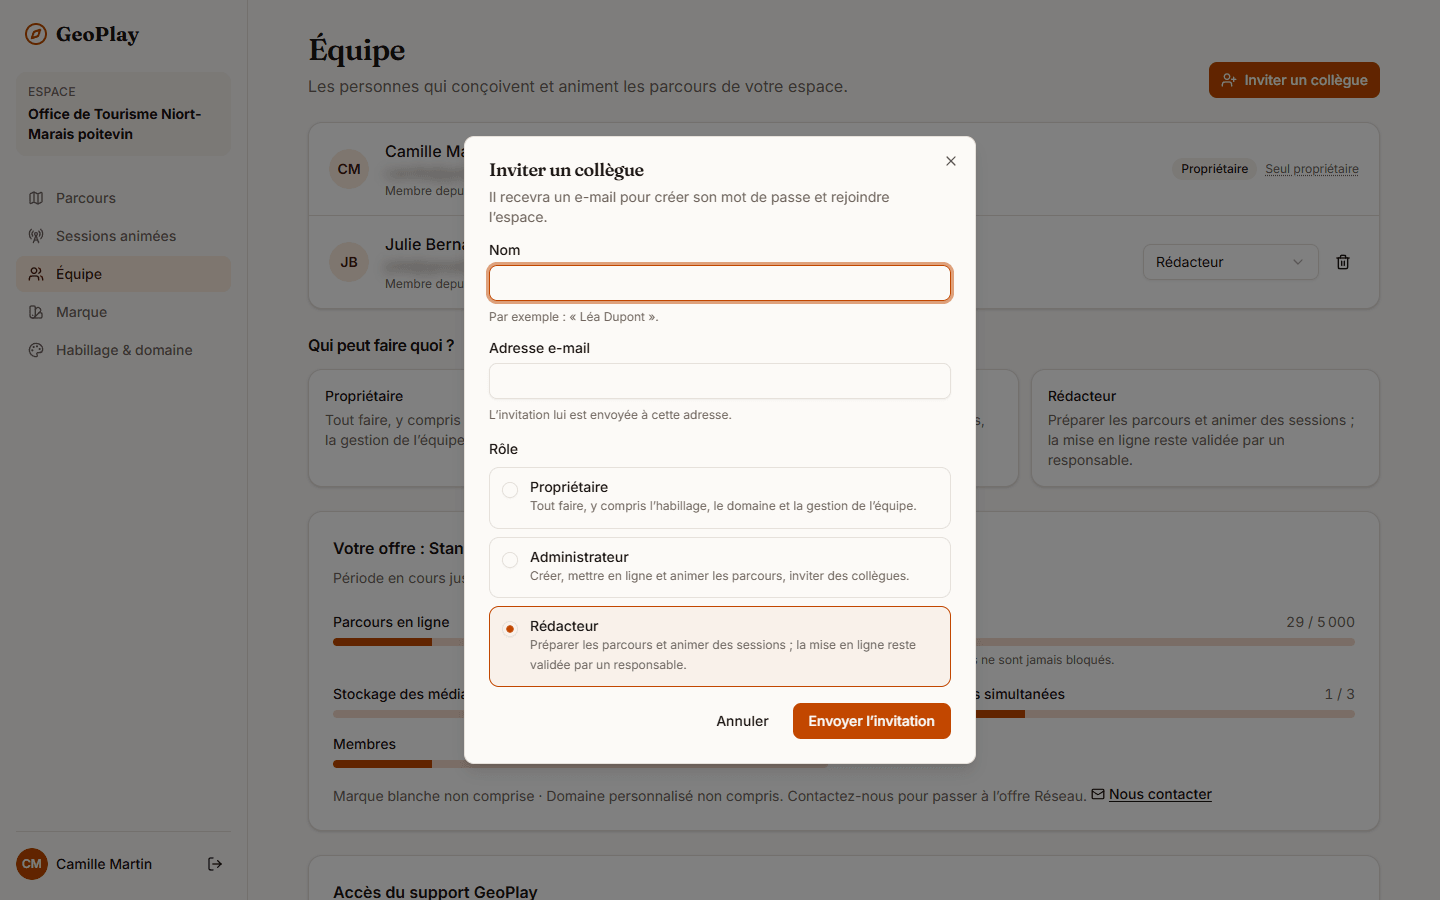Cancel the invitation with Annuler
The height and width of the screenshot is (900, 1440).
[x=742, y=721]
